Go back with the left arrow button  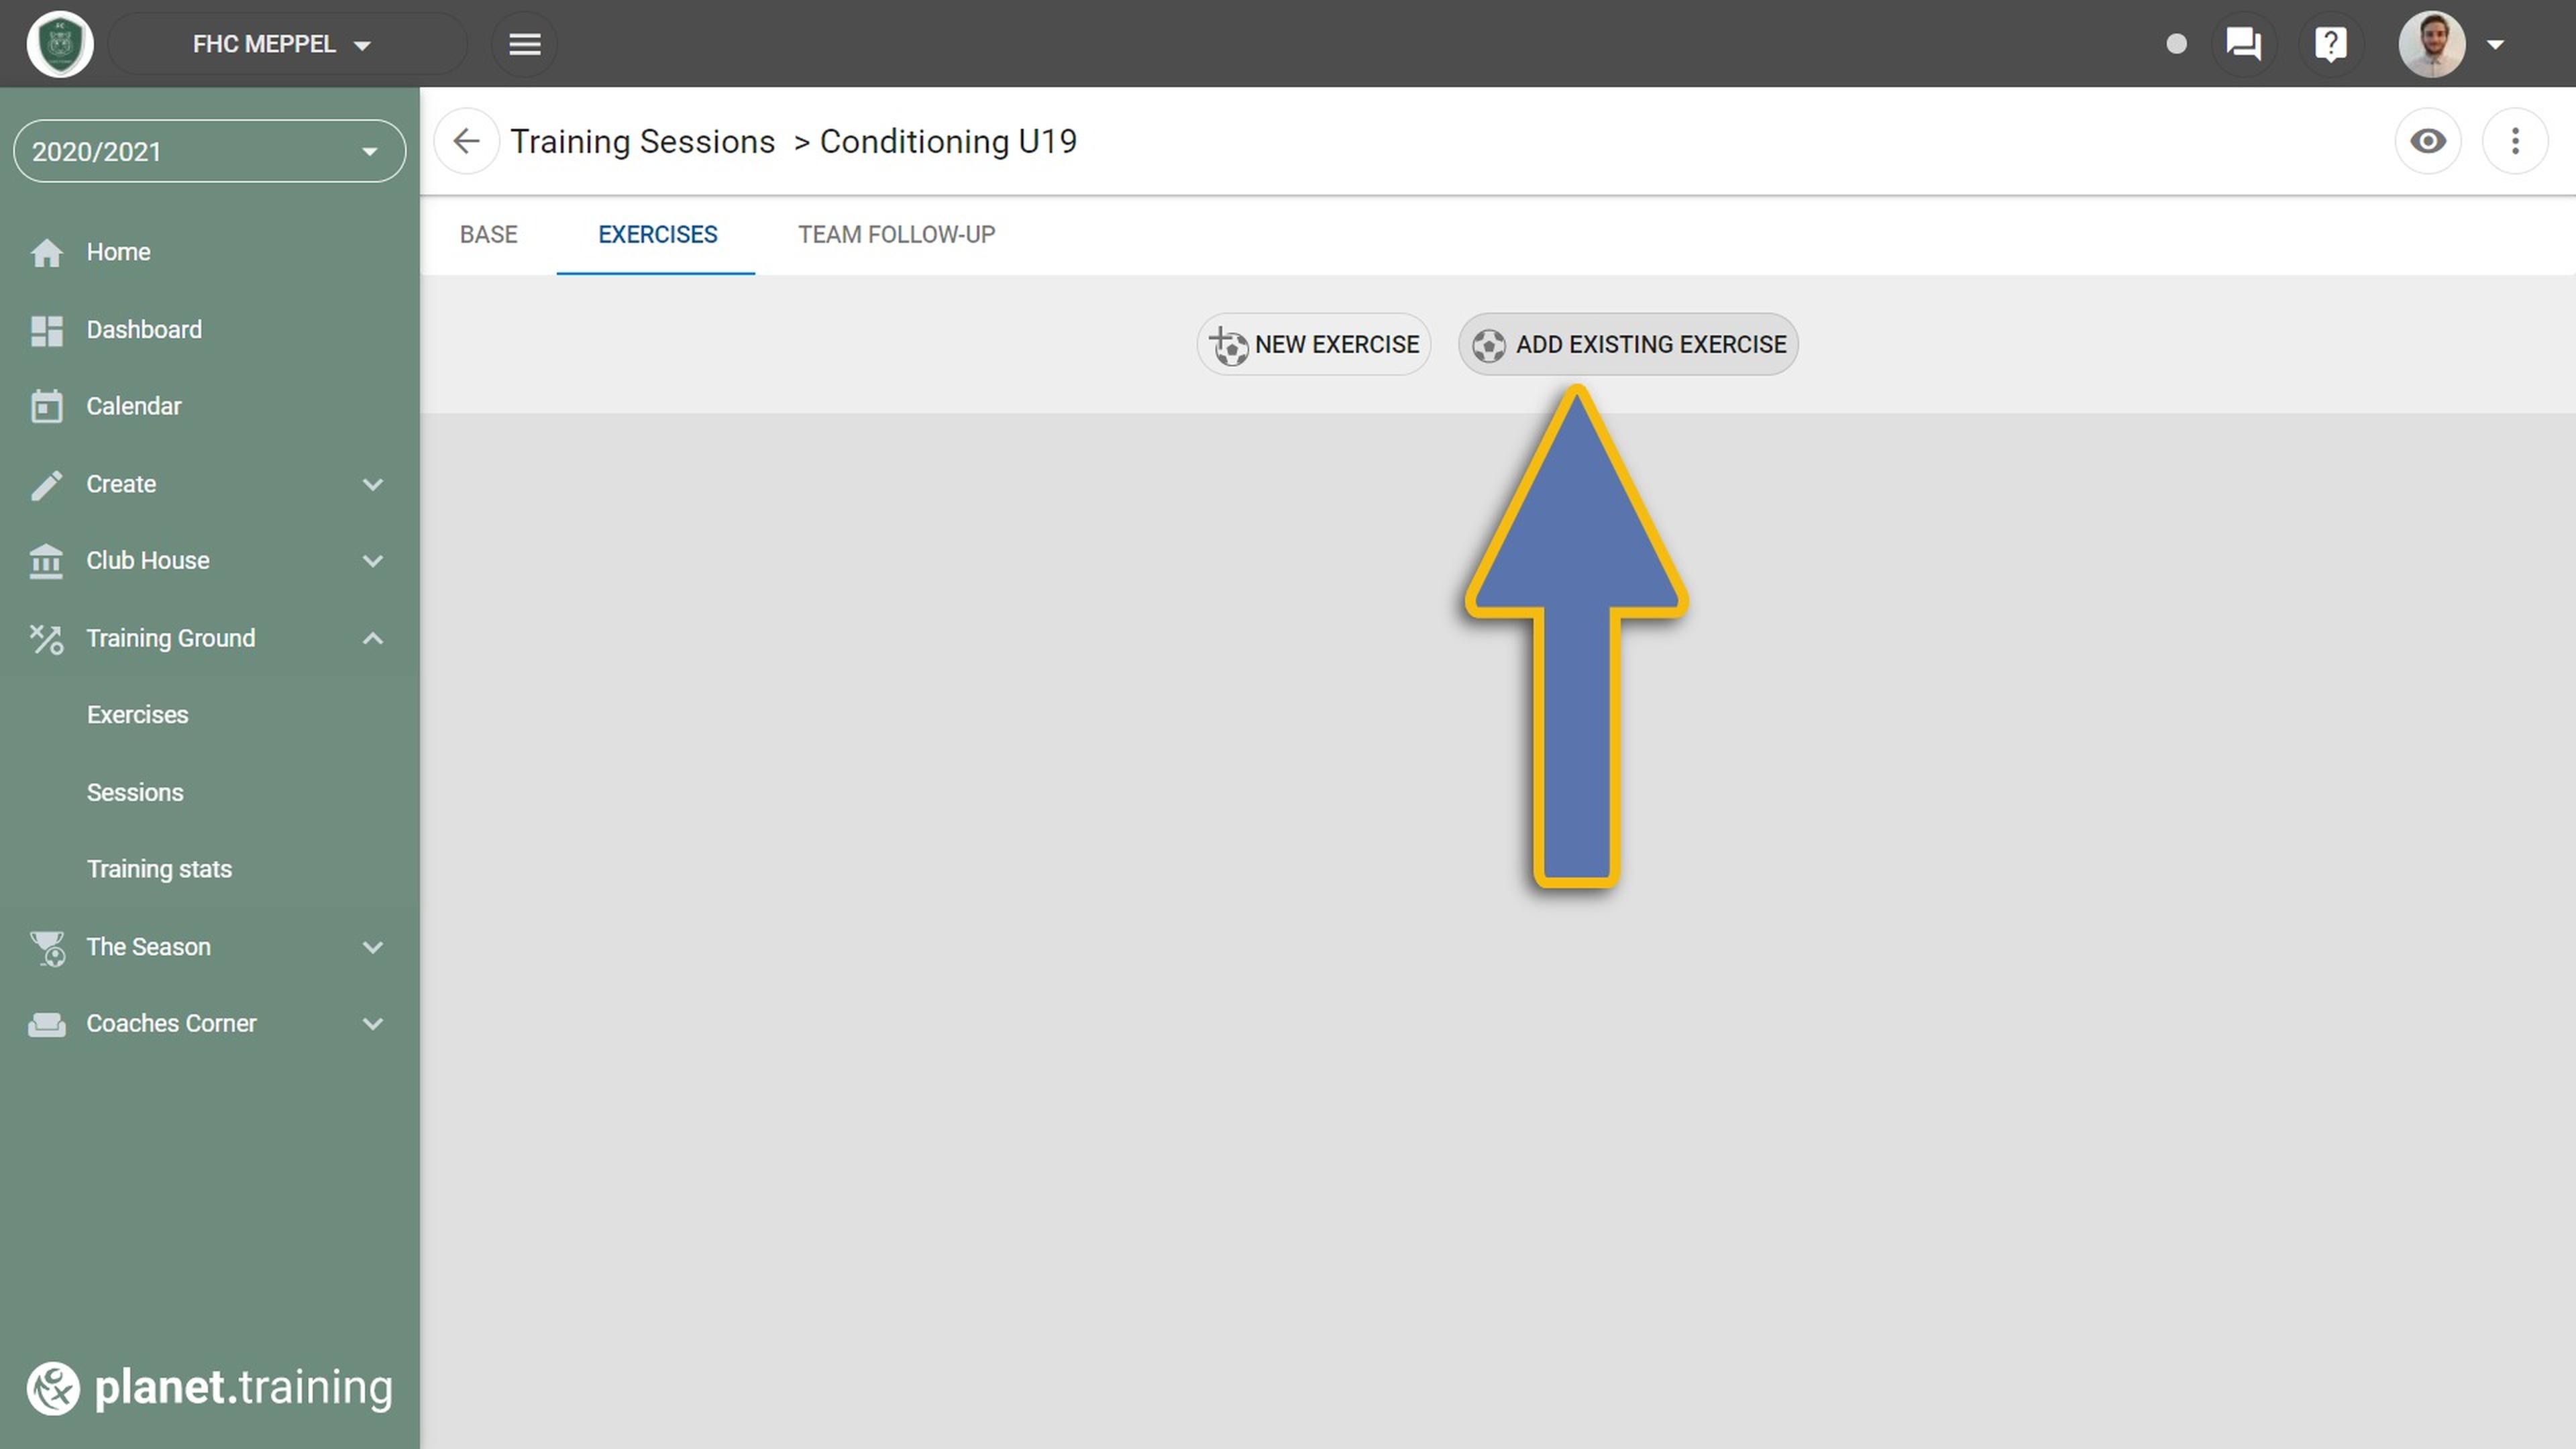click(466, 141)
